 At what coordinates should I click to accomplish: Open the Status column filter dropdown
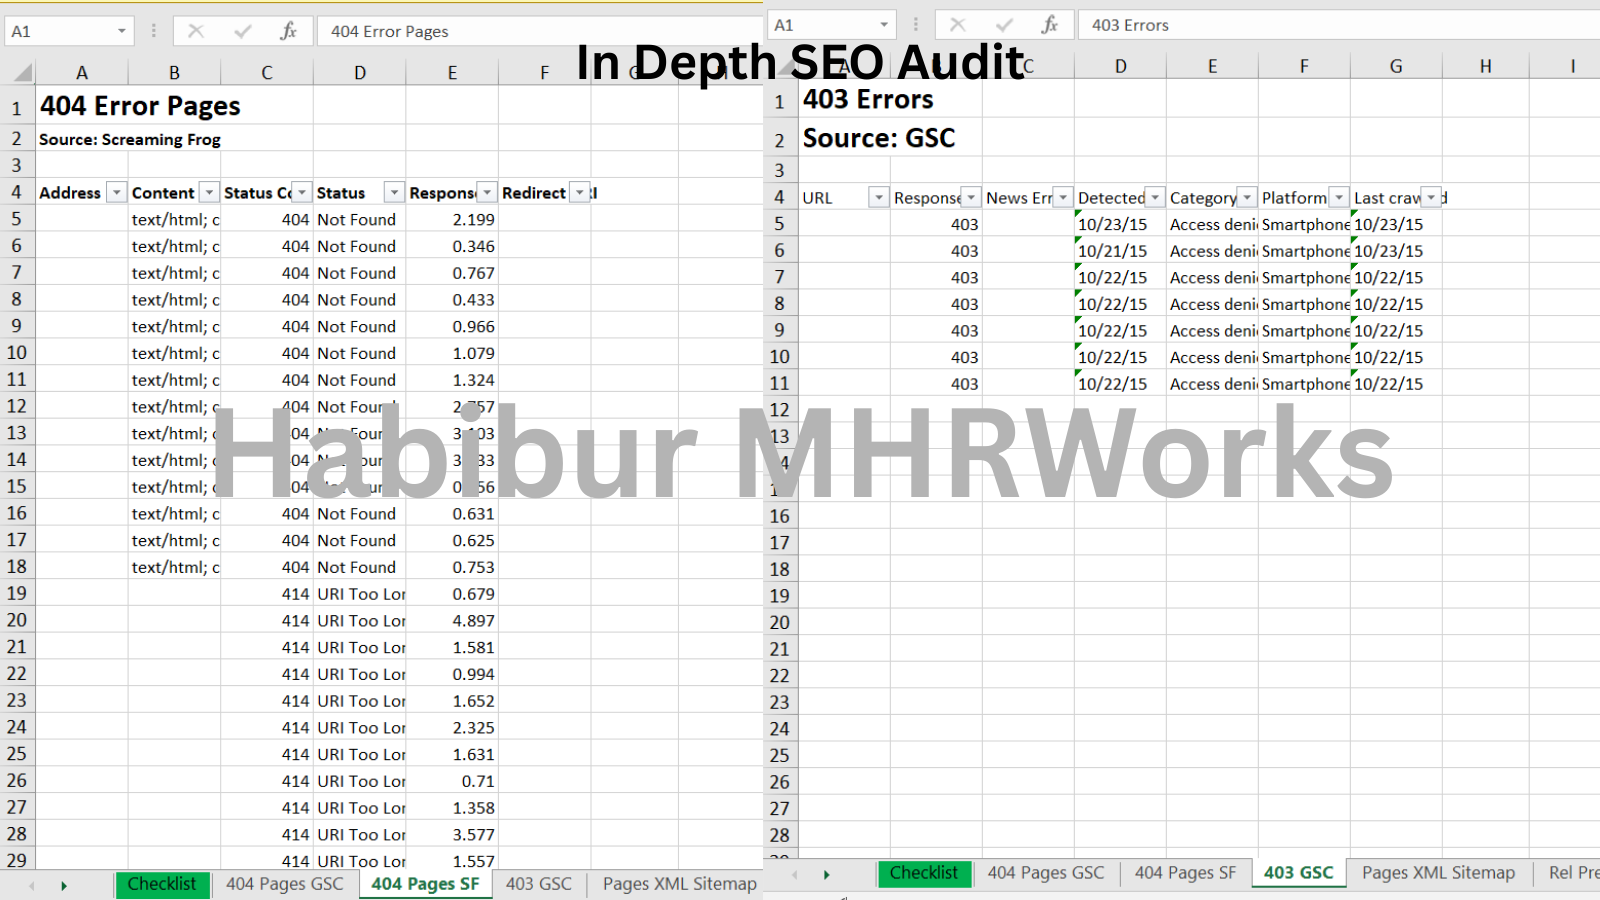tap(394, 193)
